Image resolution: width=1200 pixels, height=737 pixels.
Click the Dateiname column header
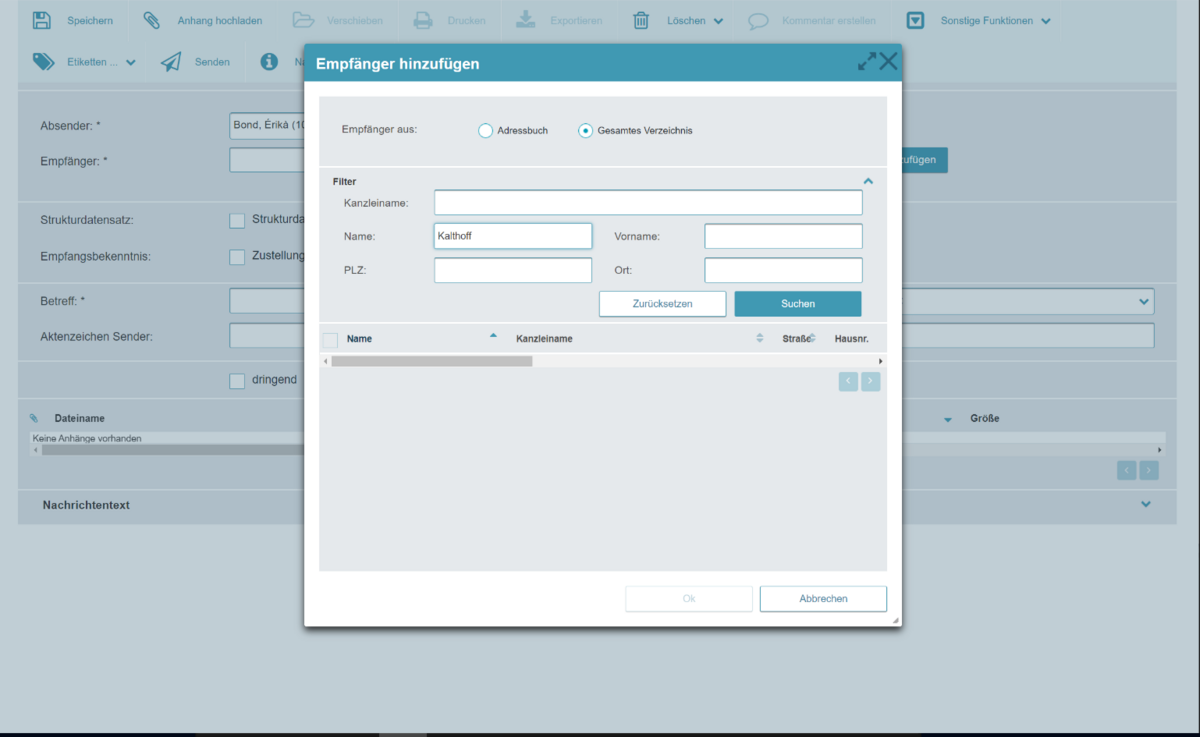coord(79,418)
